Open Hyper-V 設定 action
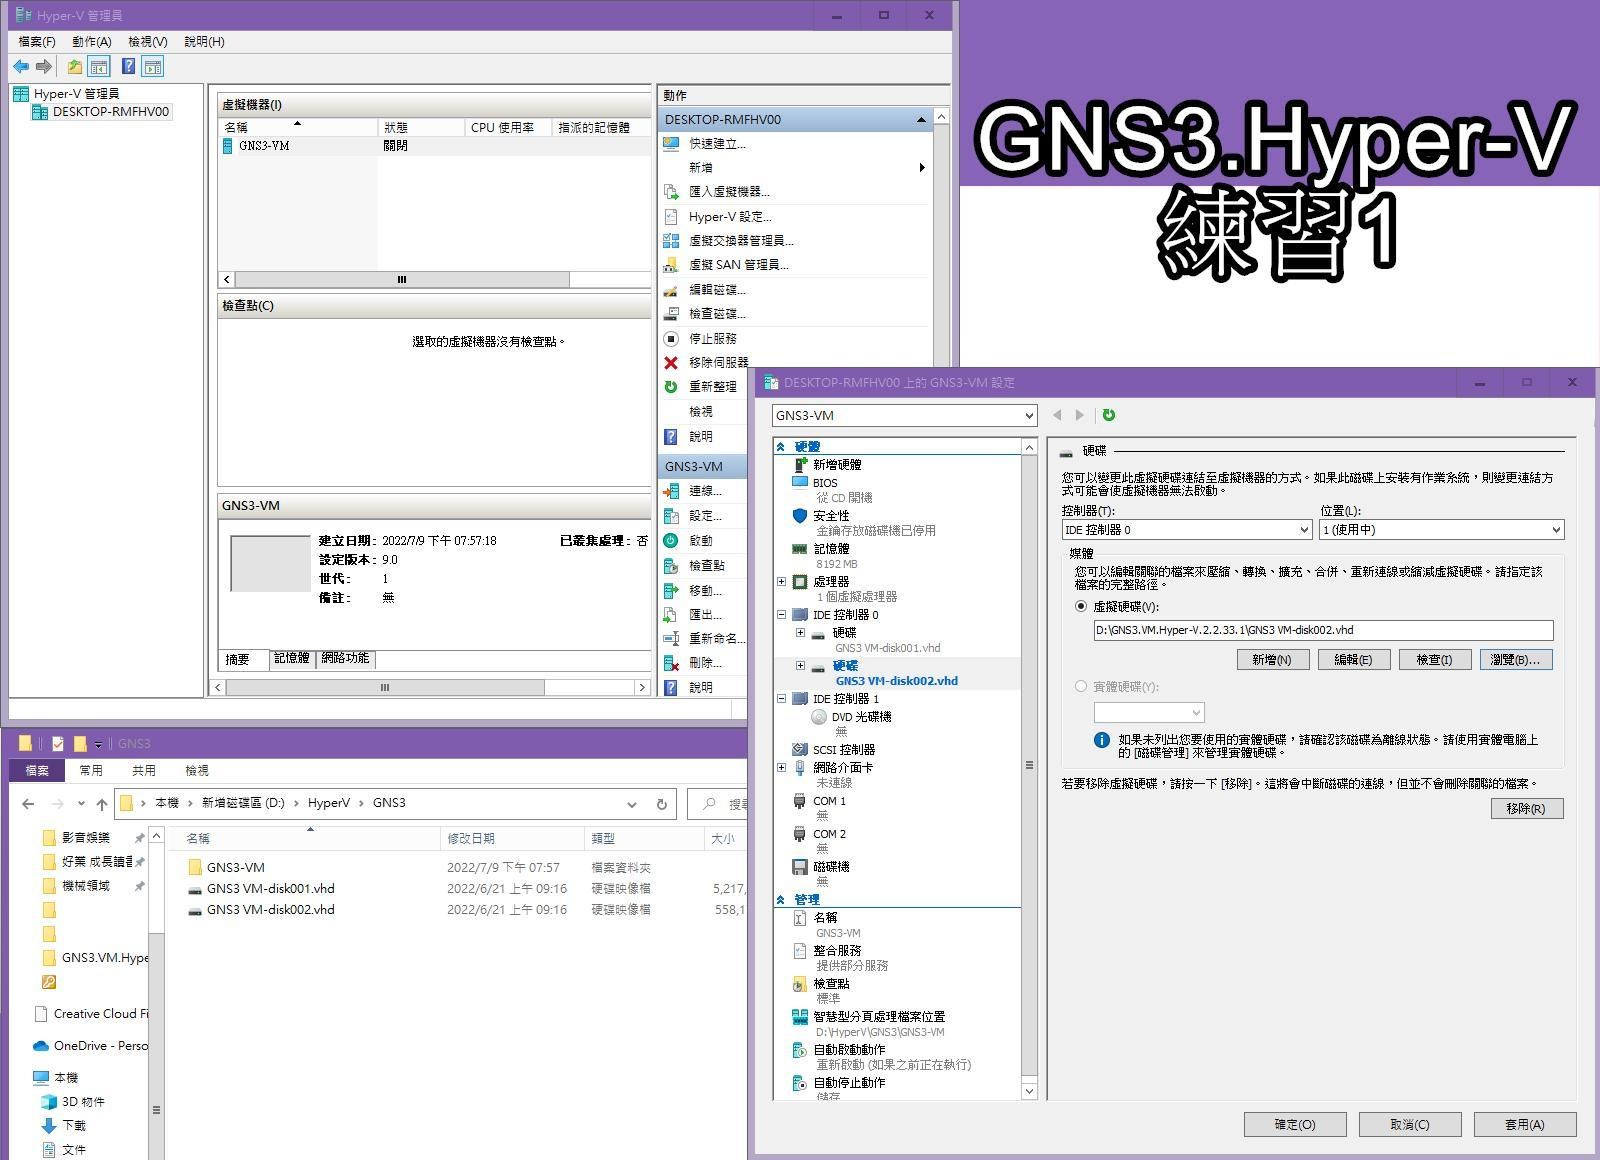 pos(729,217)
